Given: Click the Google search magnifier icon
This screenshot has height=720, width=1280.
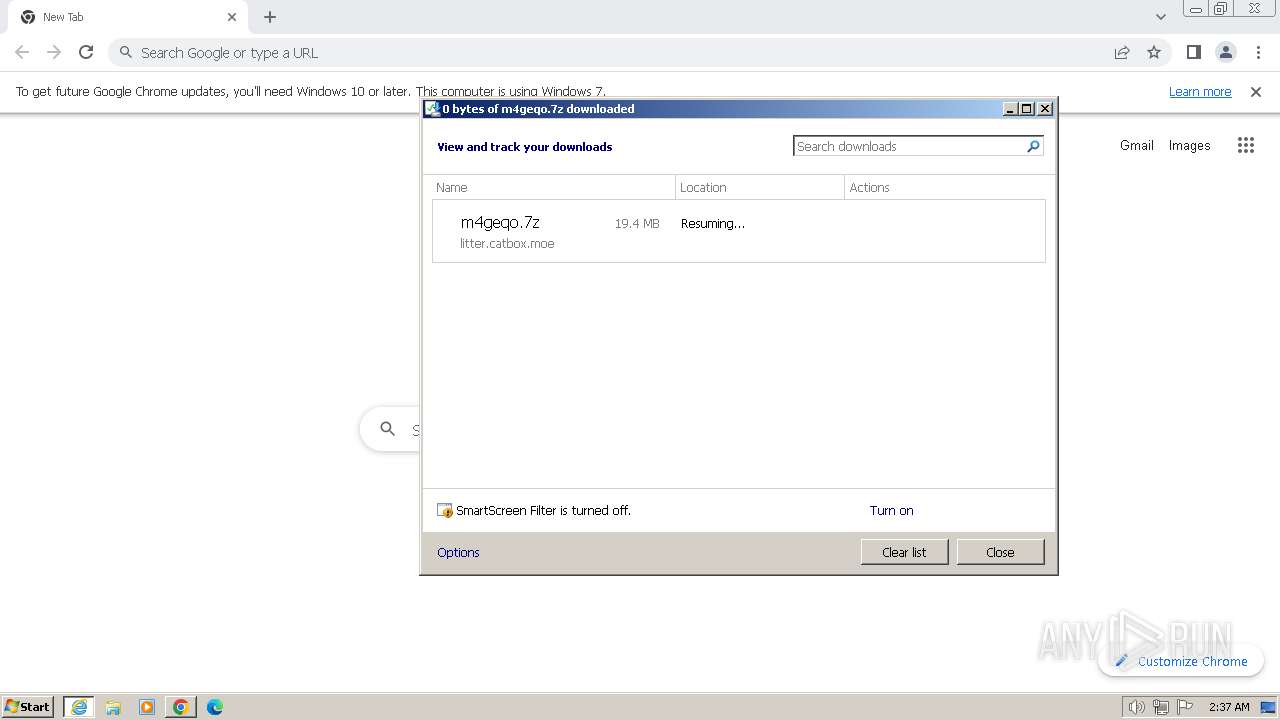Looking at the screenshot, I should tap(388, 429).
